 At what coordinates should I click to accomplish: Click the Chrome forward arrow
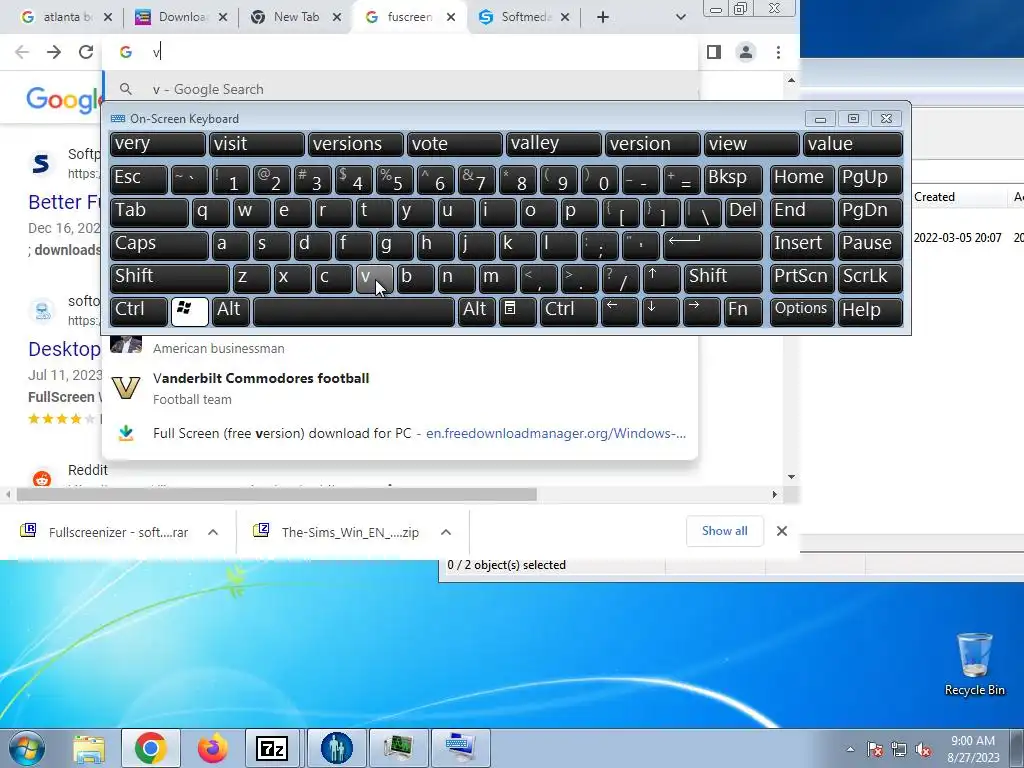54,52
